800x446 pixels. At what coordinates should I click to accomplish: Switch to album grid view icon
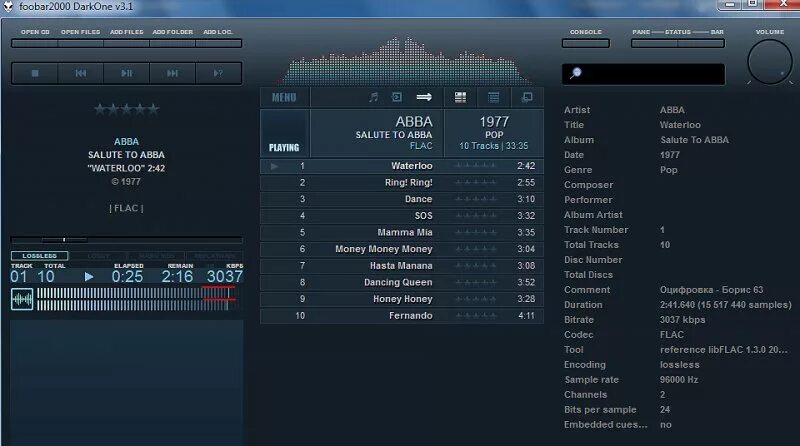click(460, 97)
